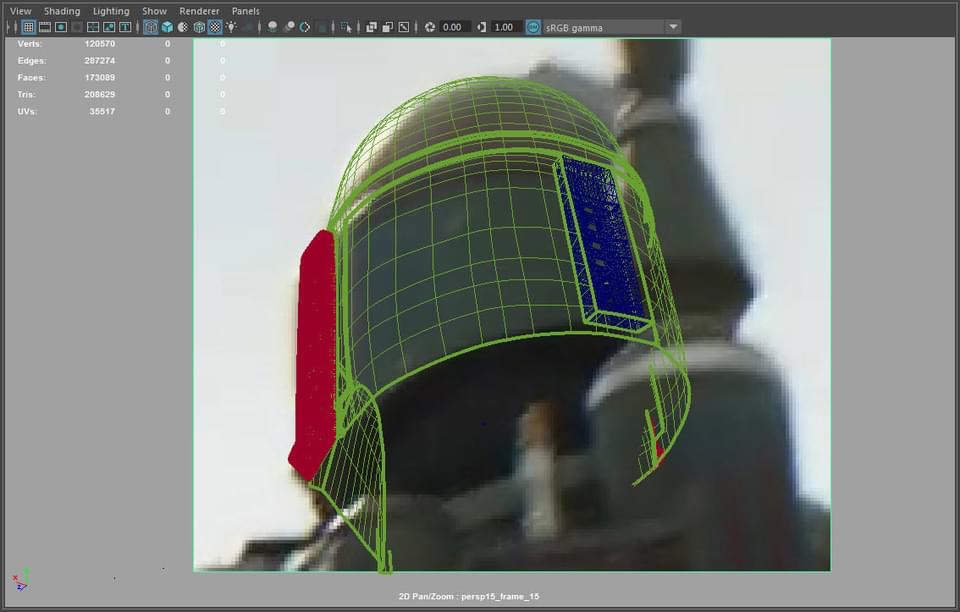Screen dimensions: 960x612
Task: Enable motion blur icon
Action: coord(288,27)
